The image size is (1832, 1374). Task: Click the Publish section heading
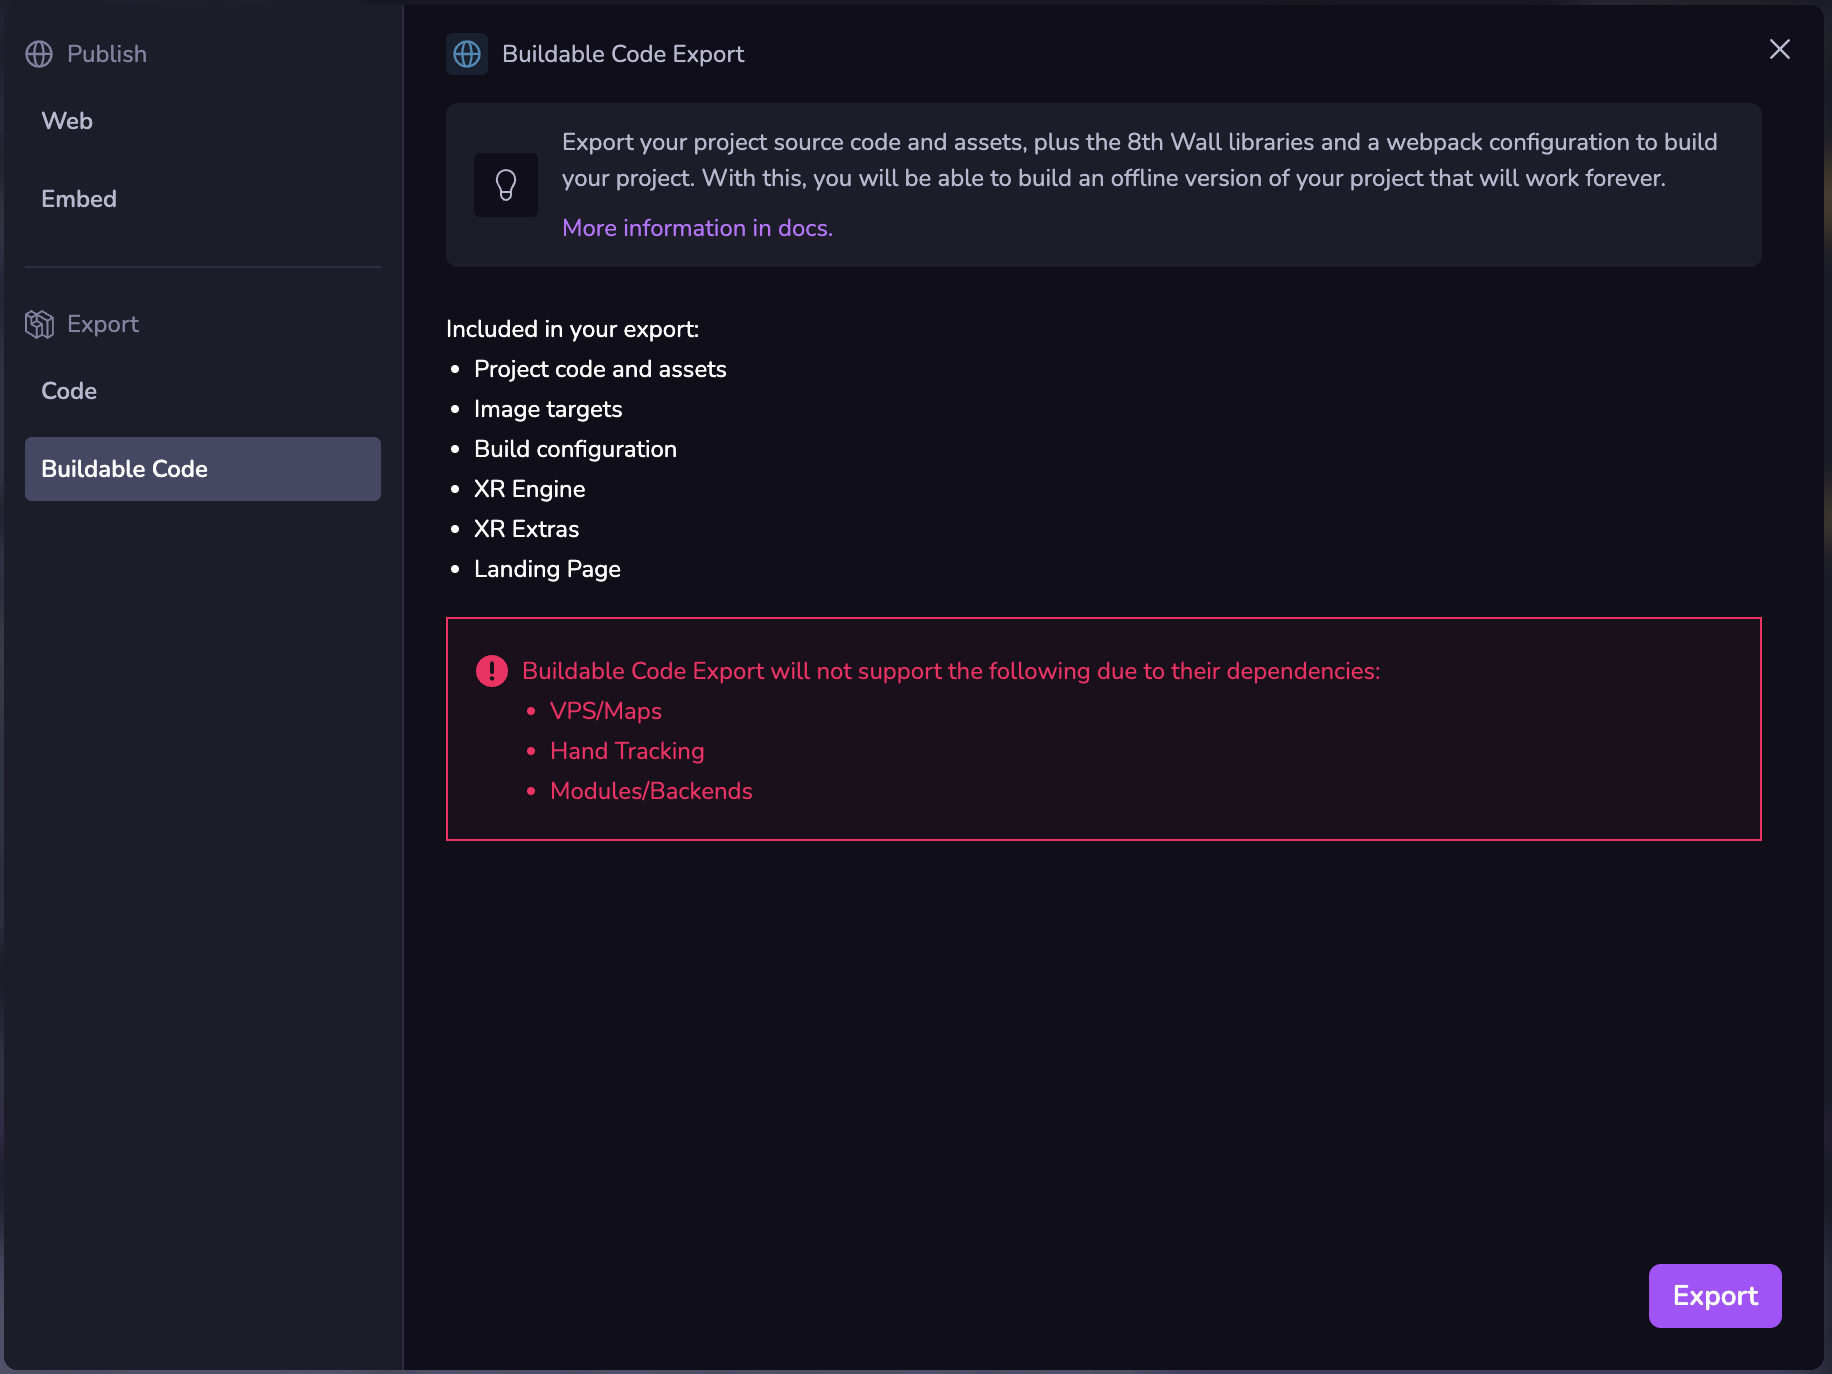[x=107, y=54]
